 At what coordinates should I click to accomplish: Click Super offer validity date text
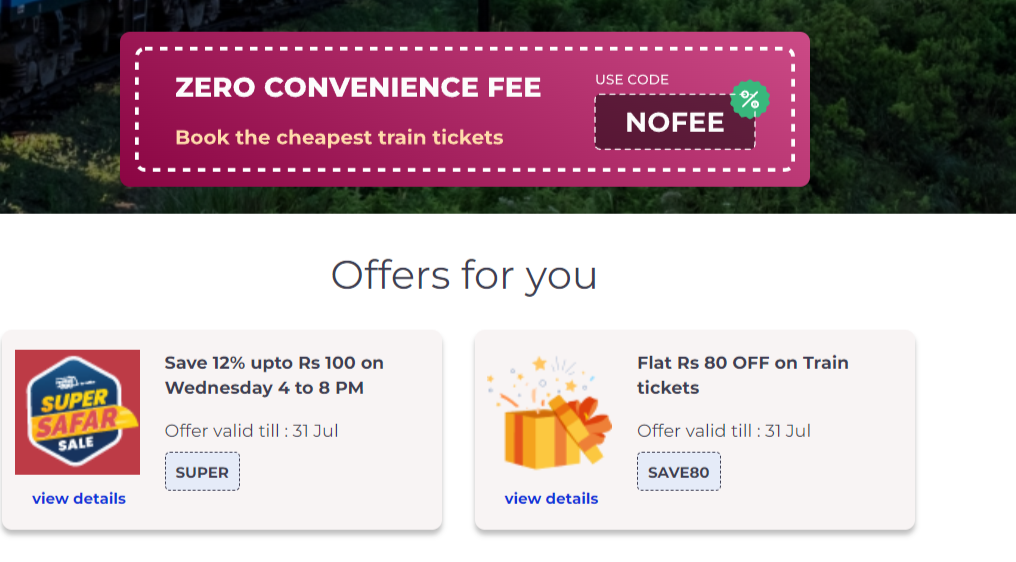click(251, 431)
